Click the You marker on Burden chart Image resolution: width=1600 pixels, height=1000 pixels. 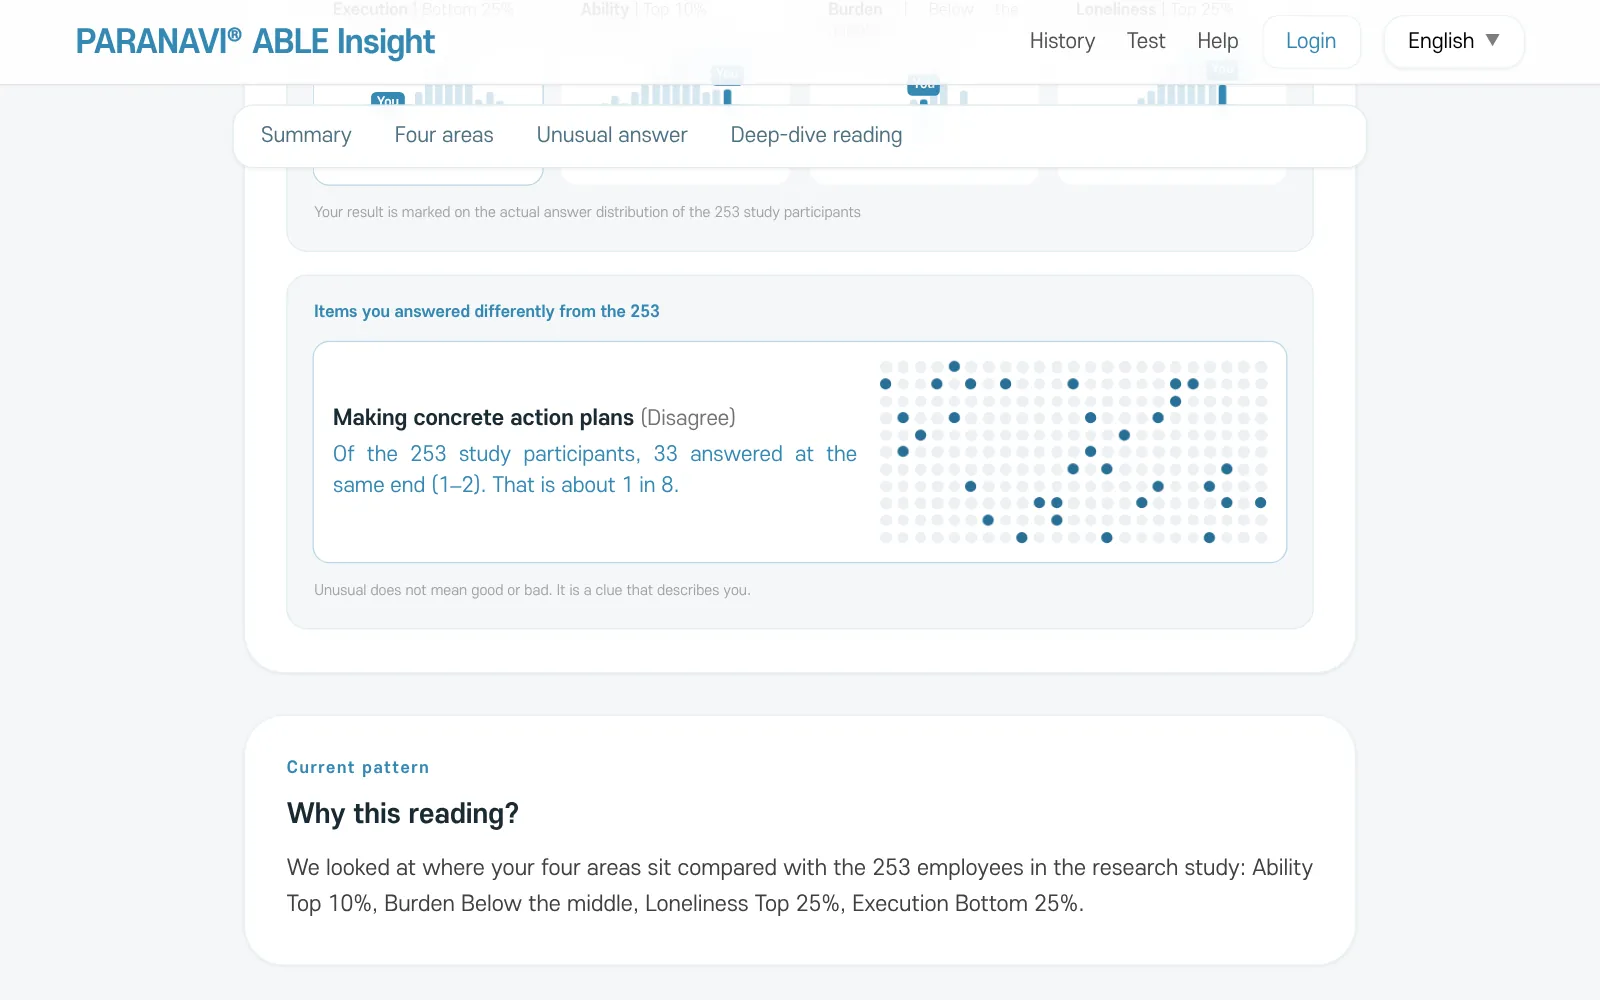click(923, 88)
